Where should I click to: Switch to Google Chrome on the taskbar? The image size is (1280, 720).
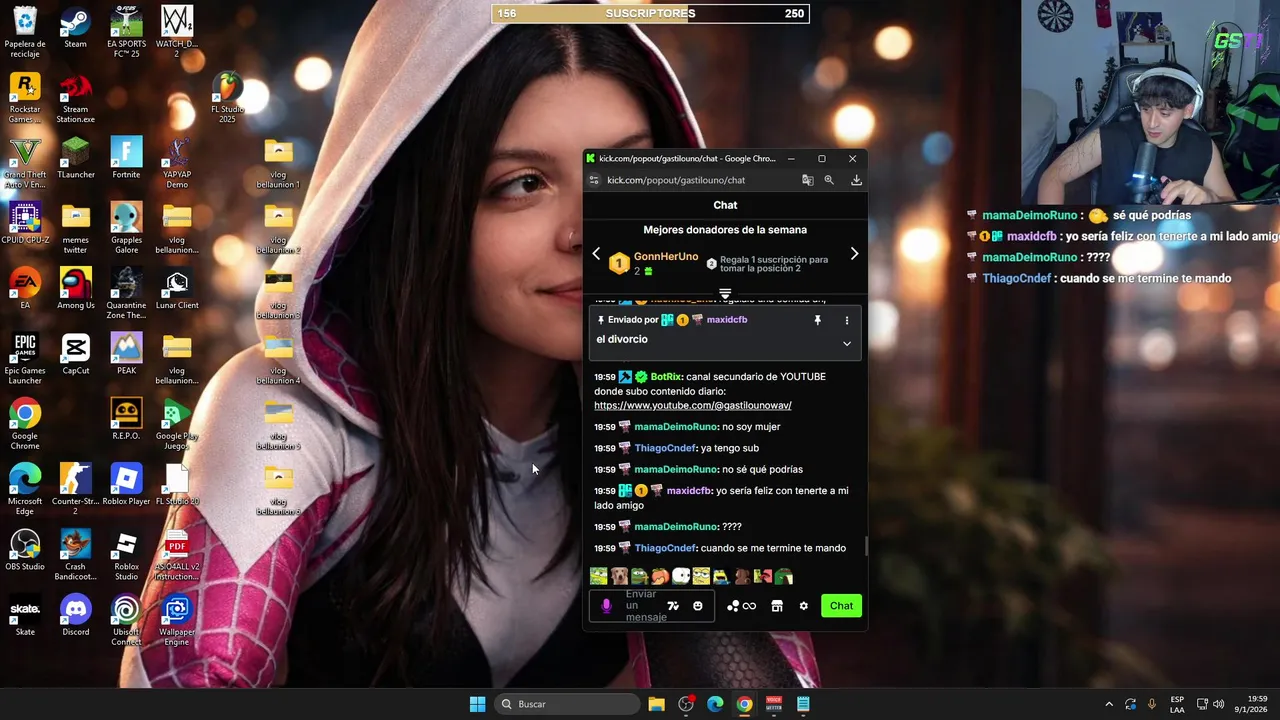click(x=744, y=704)
